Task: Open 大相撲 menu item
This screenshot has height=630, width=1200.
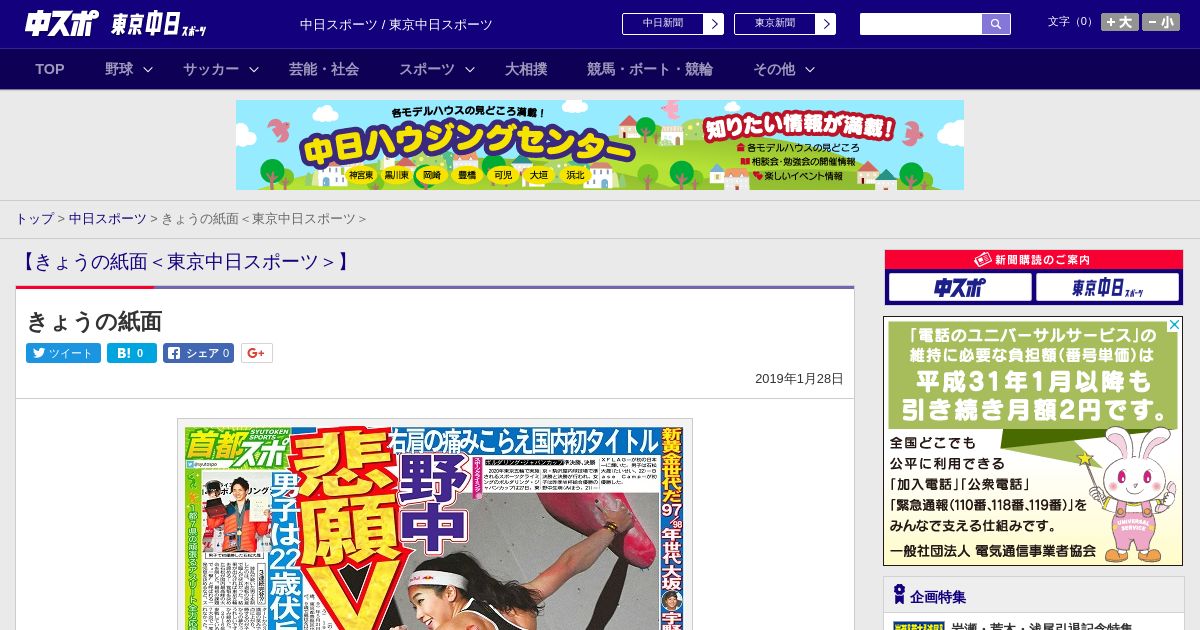Action: pos(526,69)
